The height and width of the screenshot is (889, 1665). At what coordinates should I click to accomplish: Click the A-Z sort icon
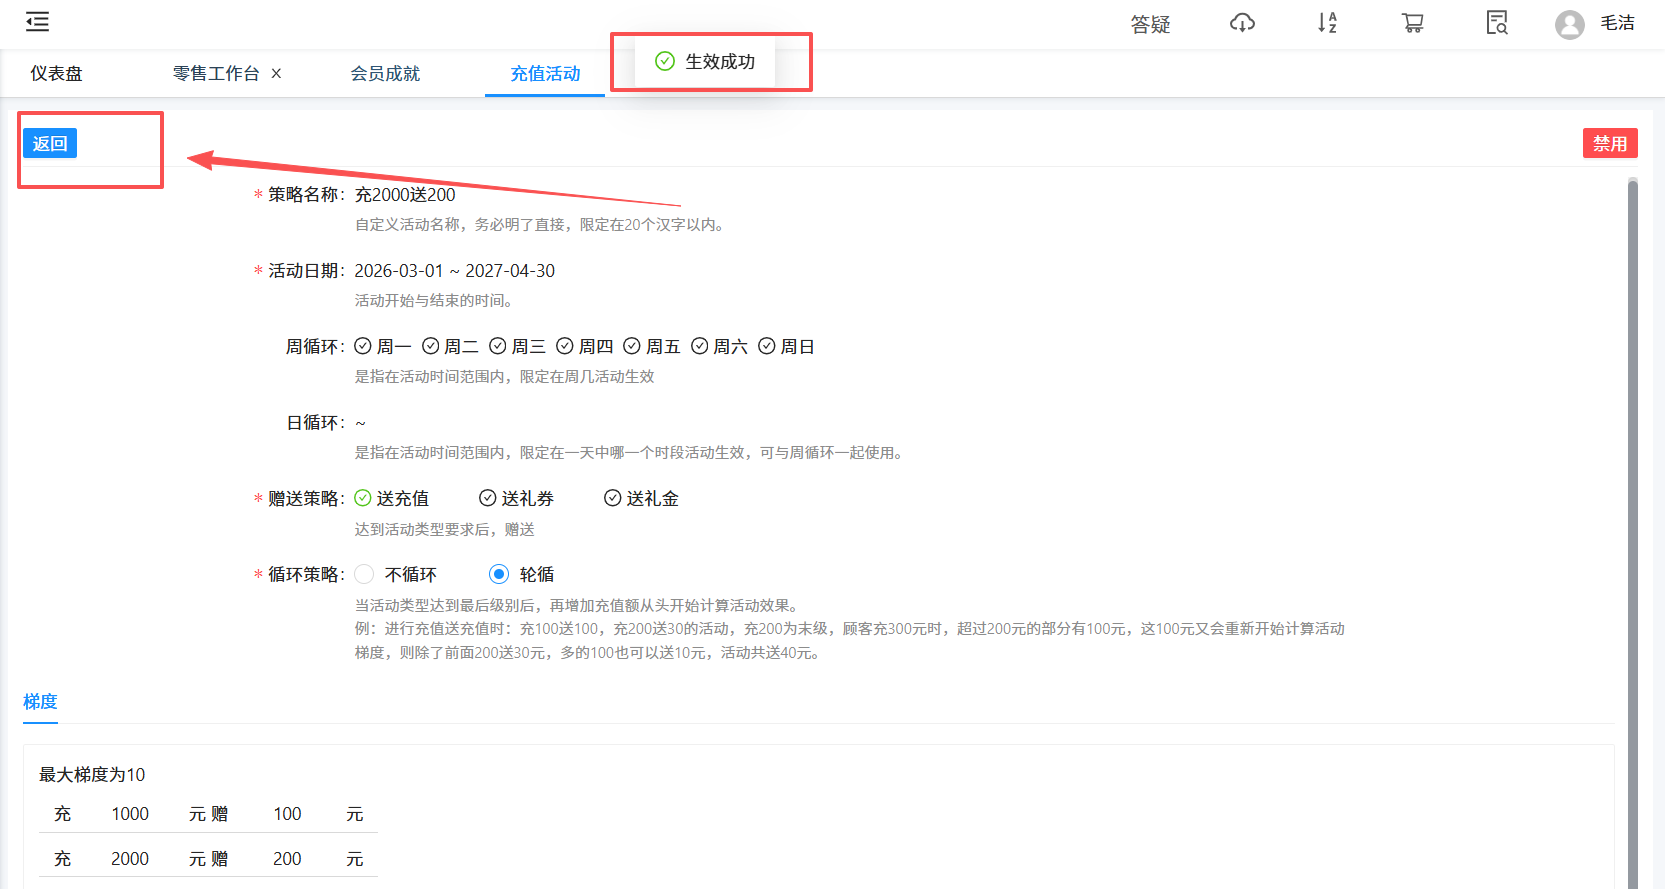pos(1327,23)
